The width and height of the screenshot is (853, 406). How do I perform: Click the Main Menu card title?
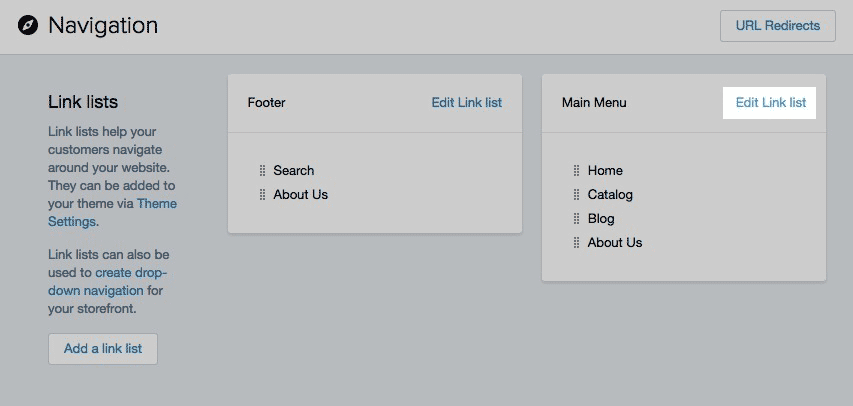point(594,102)
